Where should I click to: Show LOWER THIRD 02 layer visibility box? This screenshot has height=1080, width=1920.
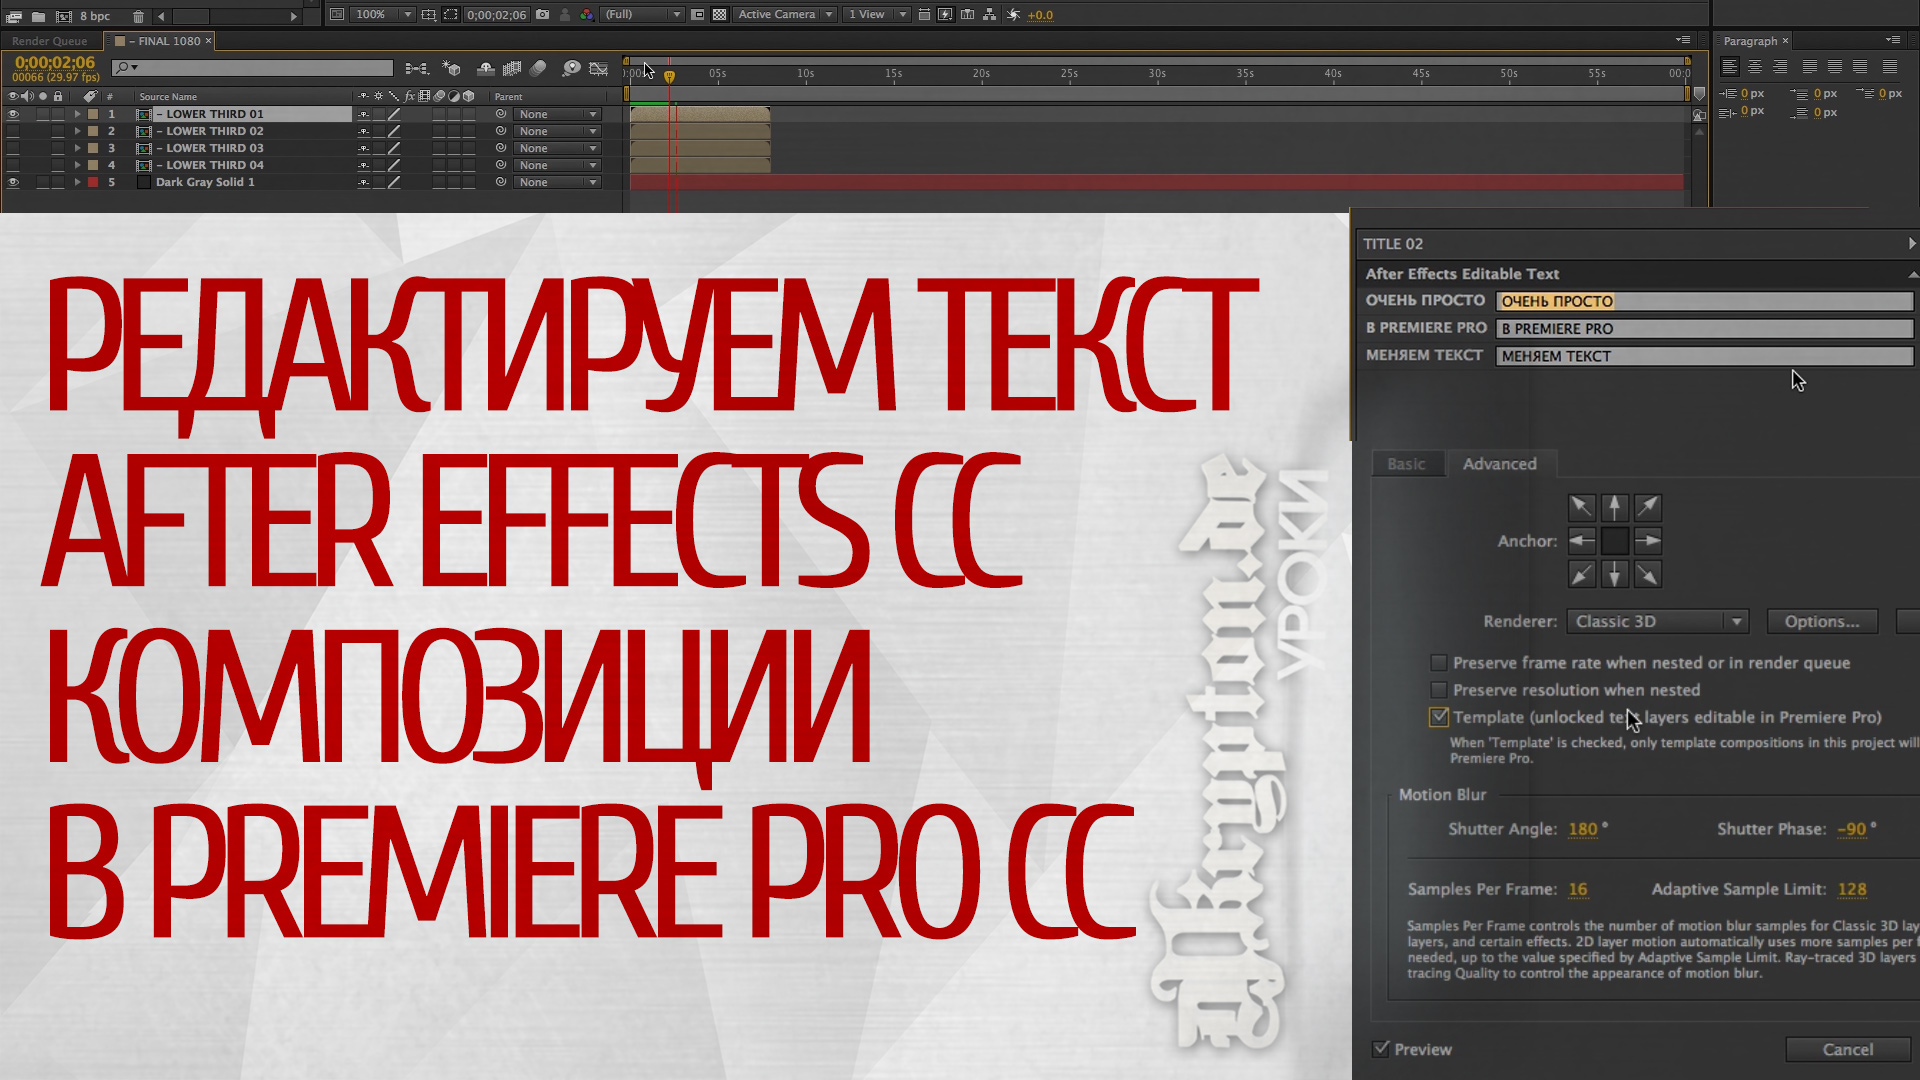point(13,131)
